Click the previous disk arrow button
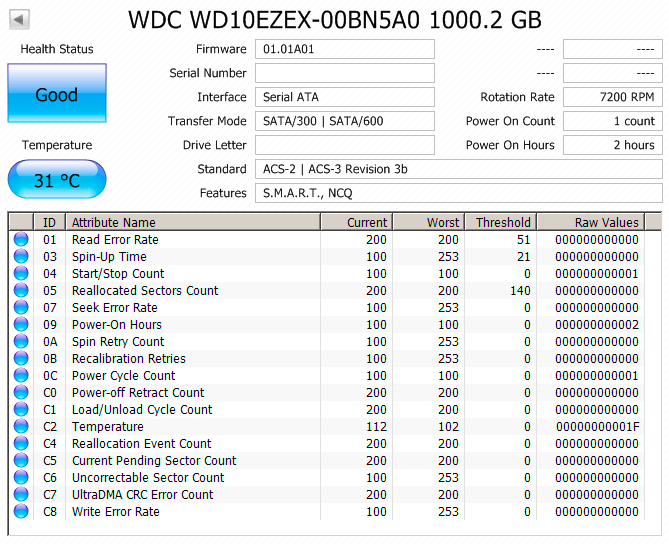The image size is (669, 544). (x=19, y=20)
